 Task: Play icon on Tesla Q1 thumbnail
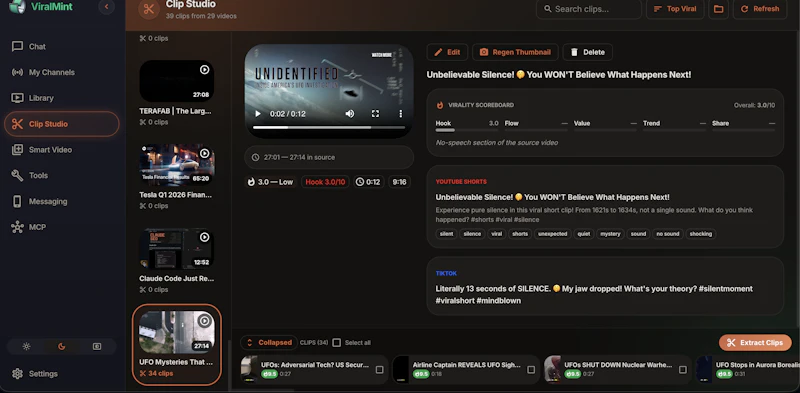205,153
